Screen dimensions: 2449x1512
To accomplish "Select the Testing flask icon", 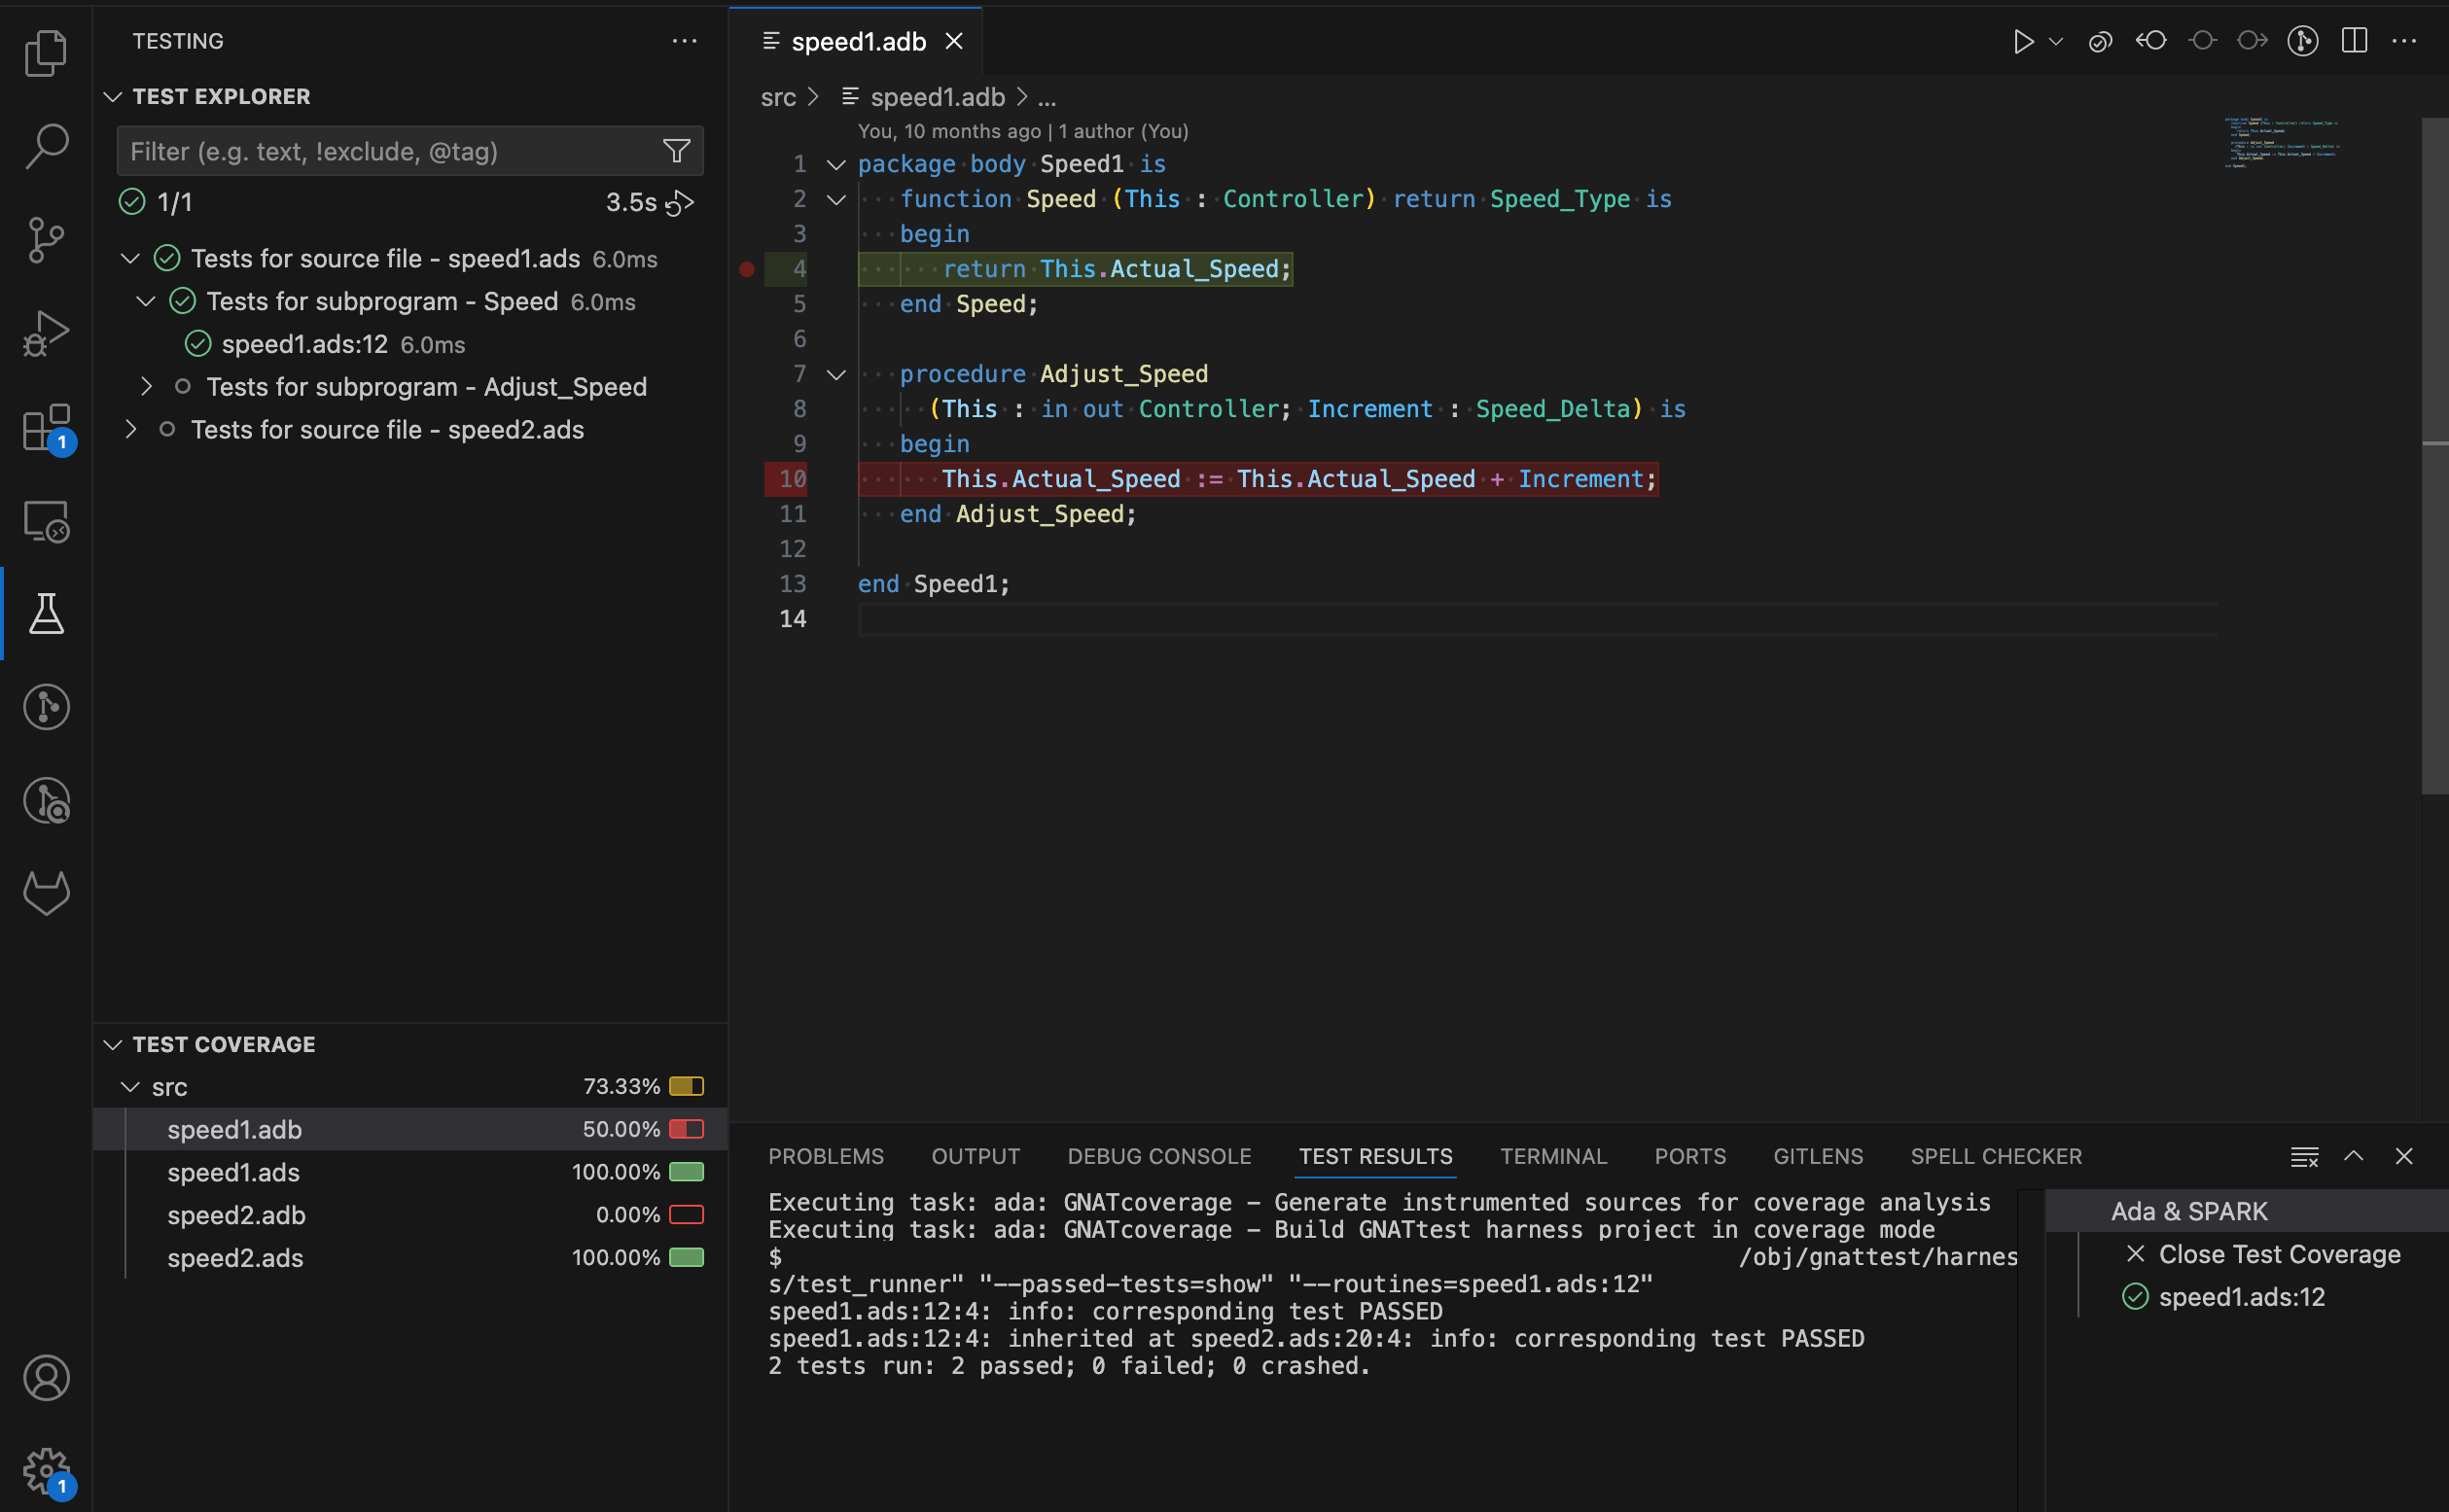I will (x=46, y=613).
